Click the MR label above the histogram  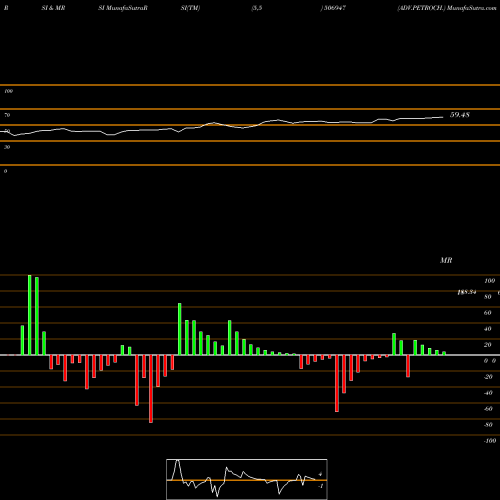(x=446, y=260)
